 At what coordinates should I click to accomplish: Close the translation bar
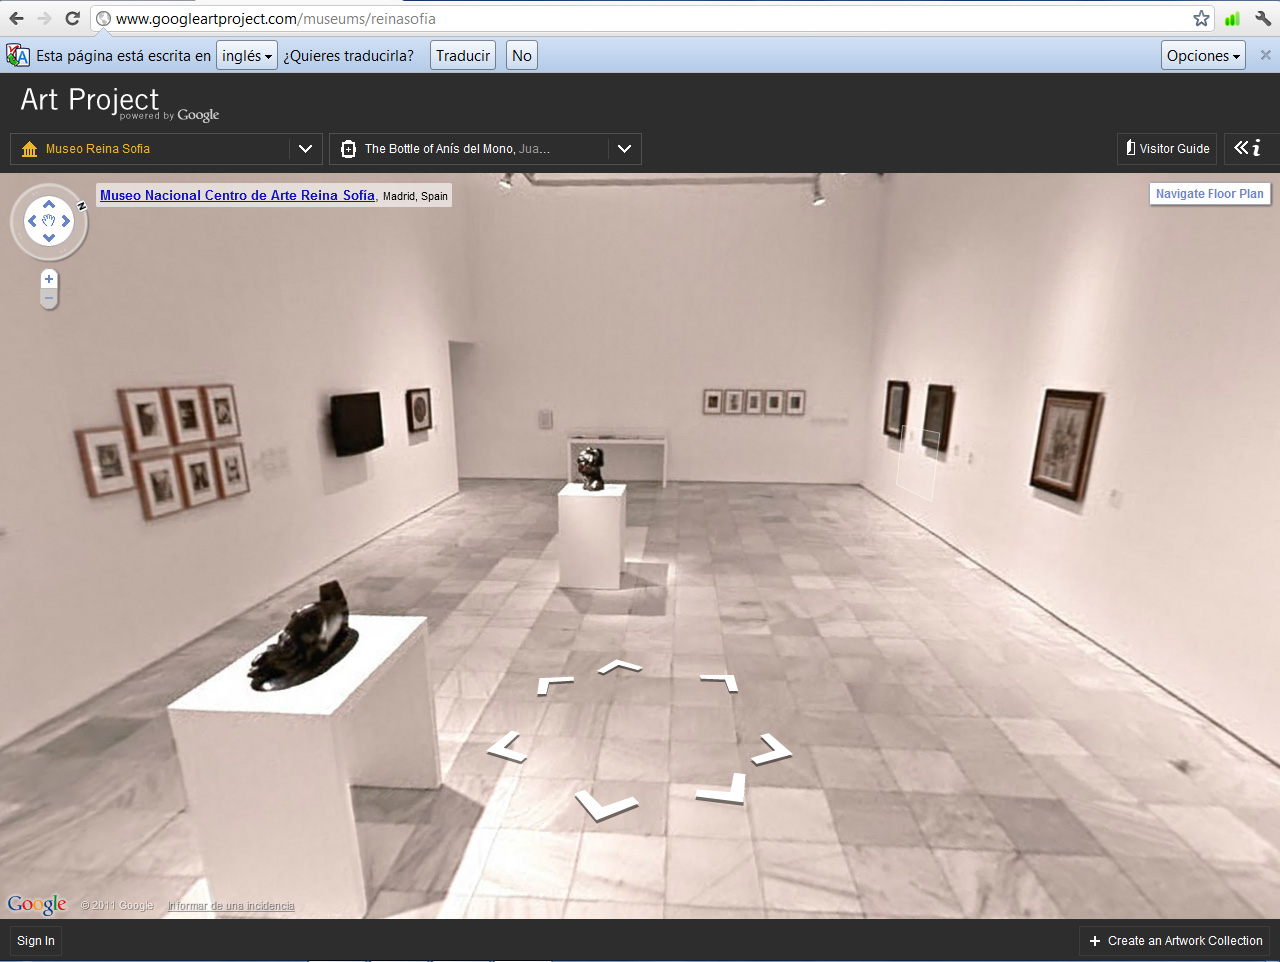click(1265, 55)
